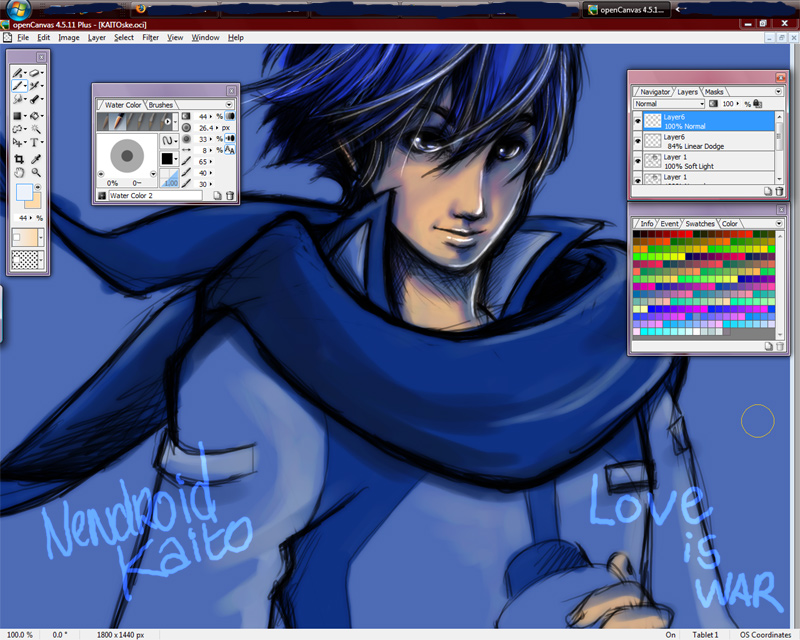The height and width of the screenshot is (640, 800).
Task: Switch to Brushes tab
Action: pos(161,105)
